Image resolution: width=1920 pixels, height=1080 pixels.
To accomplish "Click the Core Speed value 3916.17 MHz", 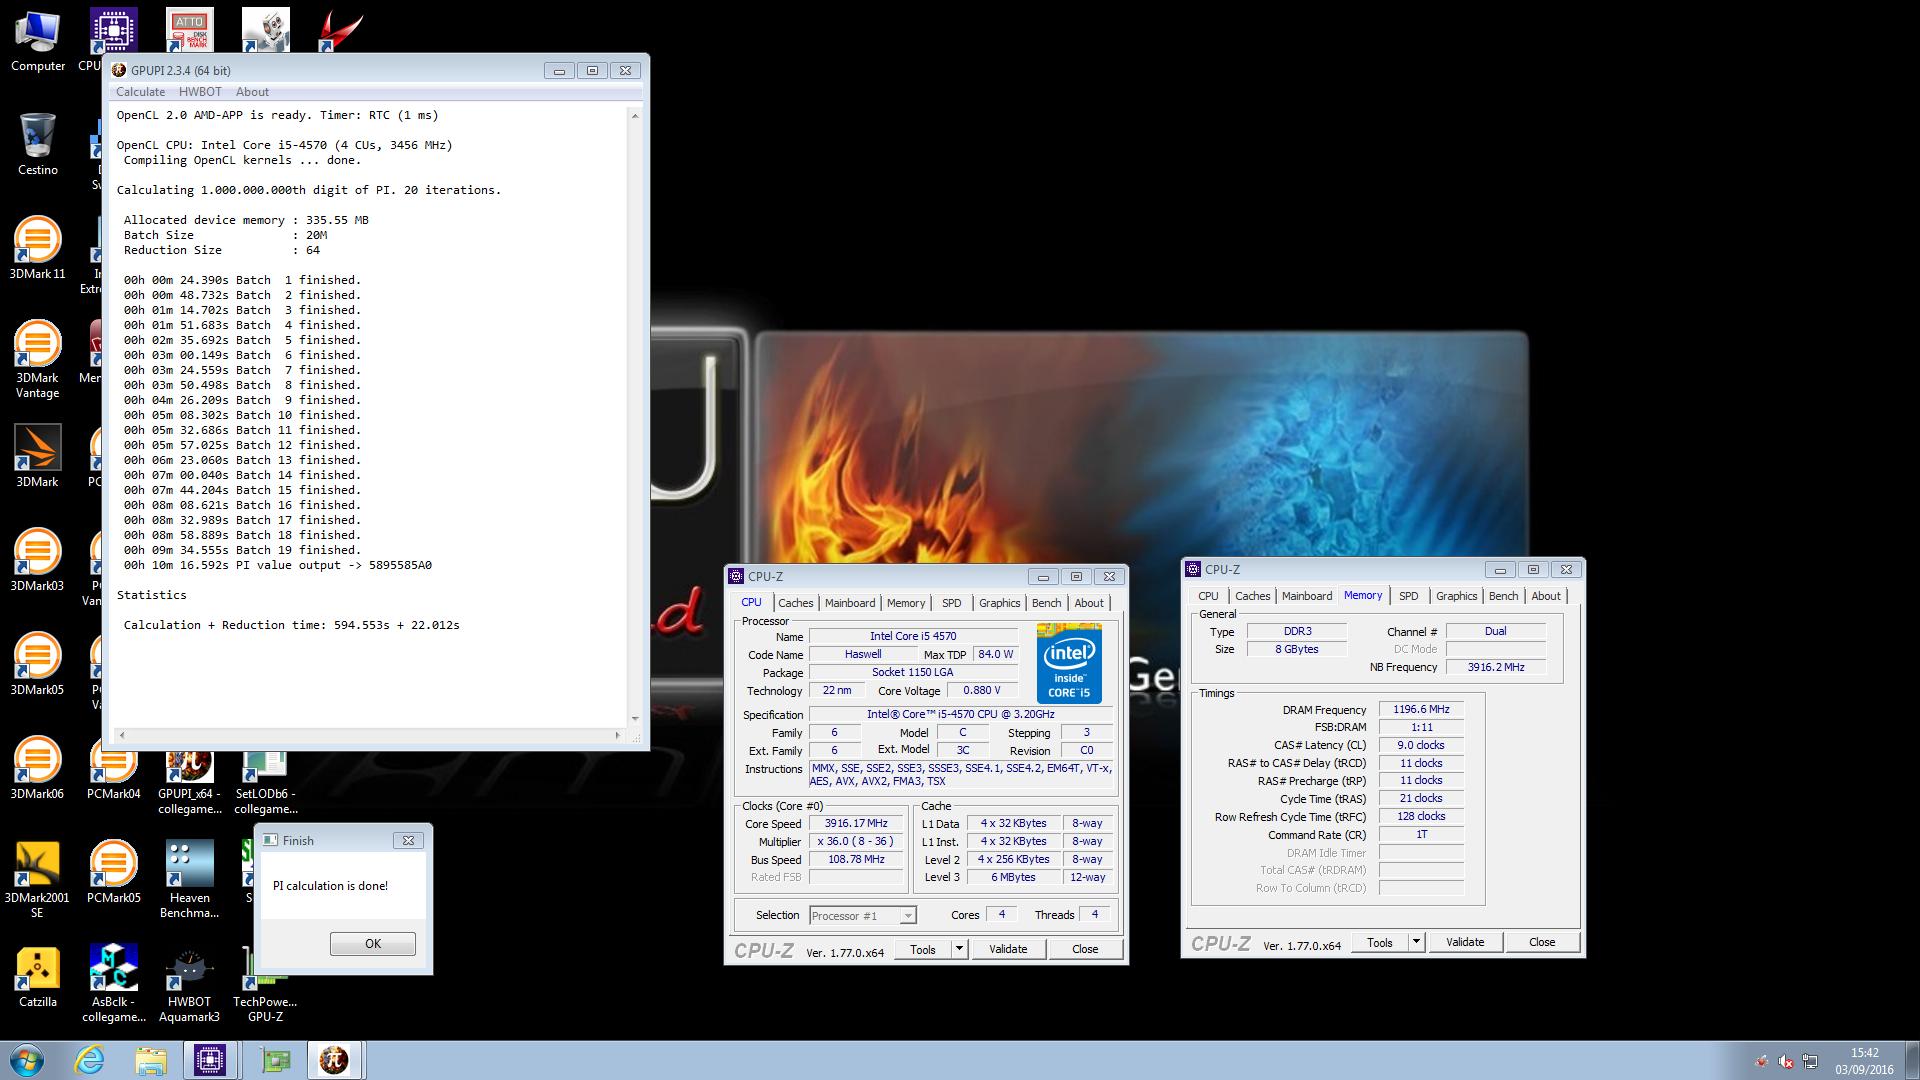I will 856,824.
